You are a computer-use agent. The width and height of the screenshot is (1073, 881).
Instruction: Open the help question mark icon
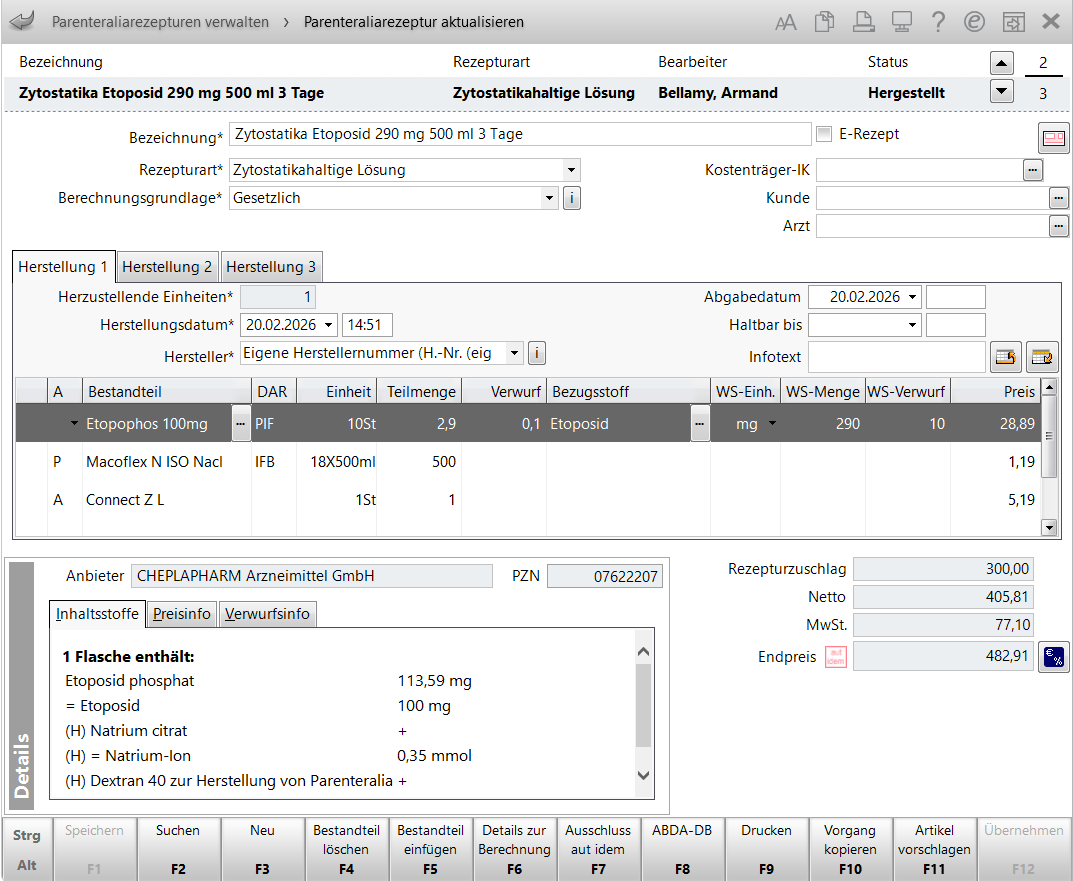(938, 22)
